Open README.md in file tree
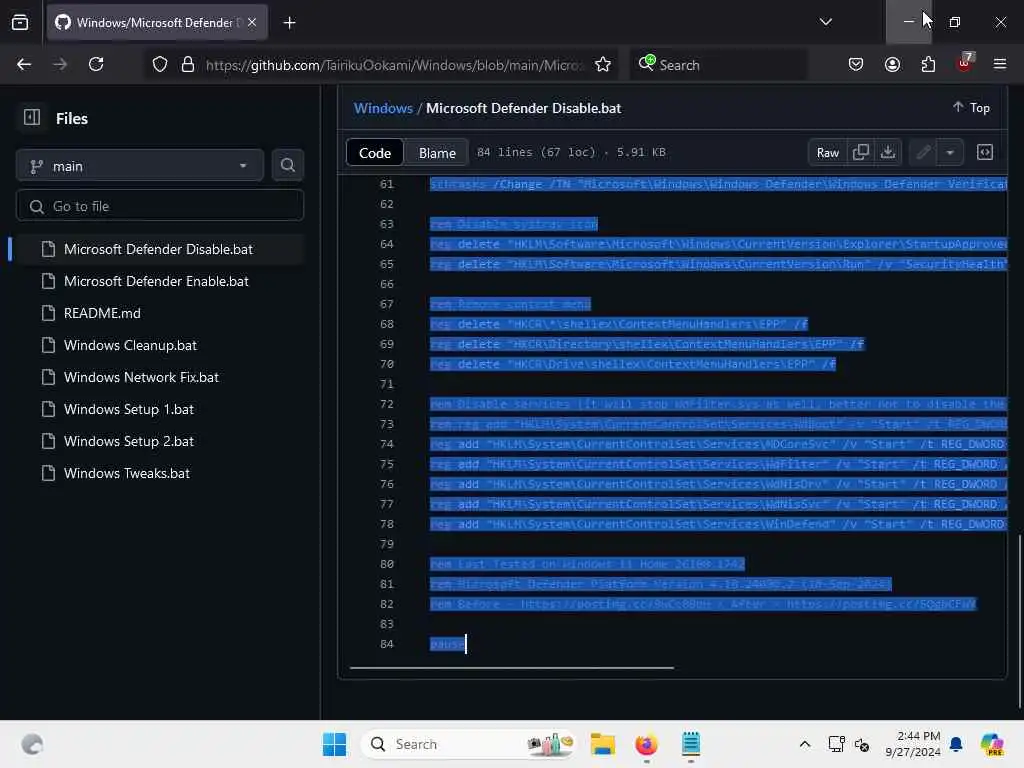This screenshot has width=1024, height=768. (101, 313)
